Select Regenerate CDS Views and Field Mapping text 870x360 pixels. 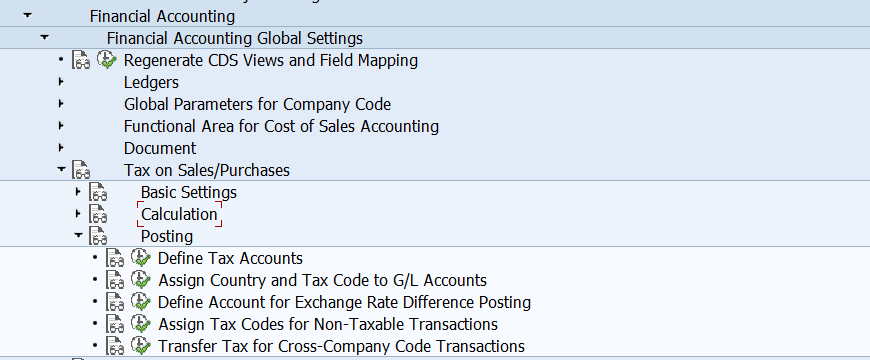271,60
